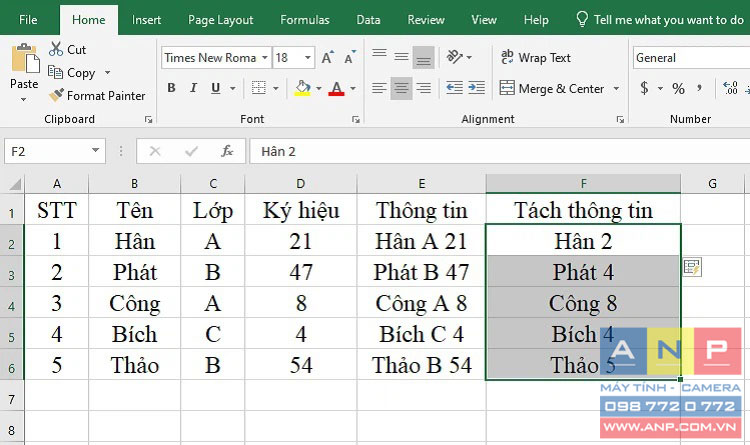Open the Merge & Center dropdown arrow
This screenshot has height=445, width=750.
(x=616, y=89)
